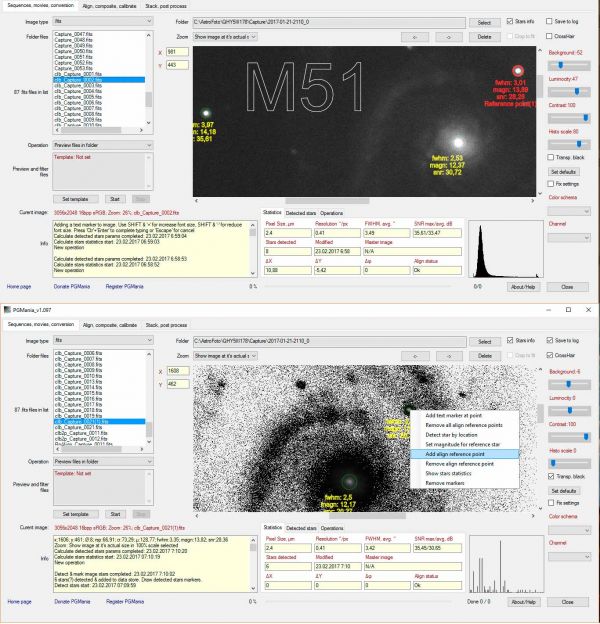
Task: Open 'Operations' tab in lower window
Action: pos(332,528)
